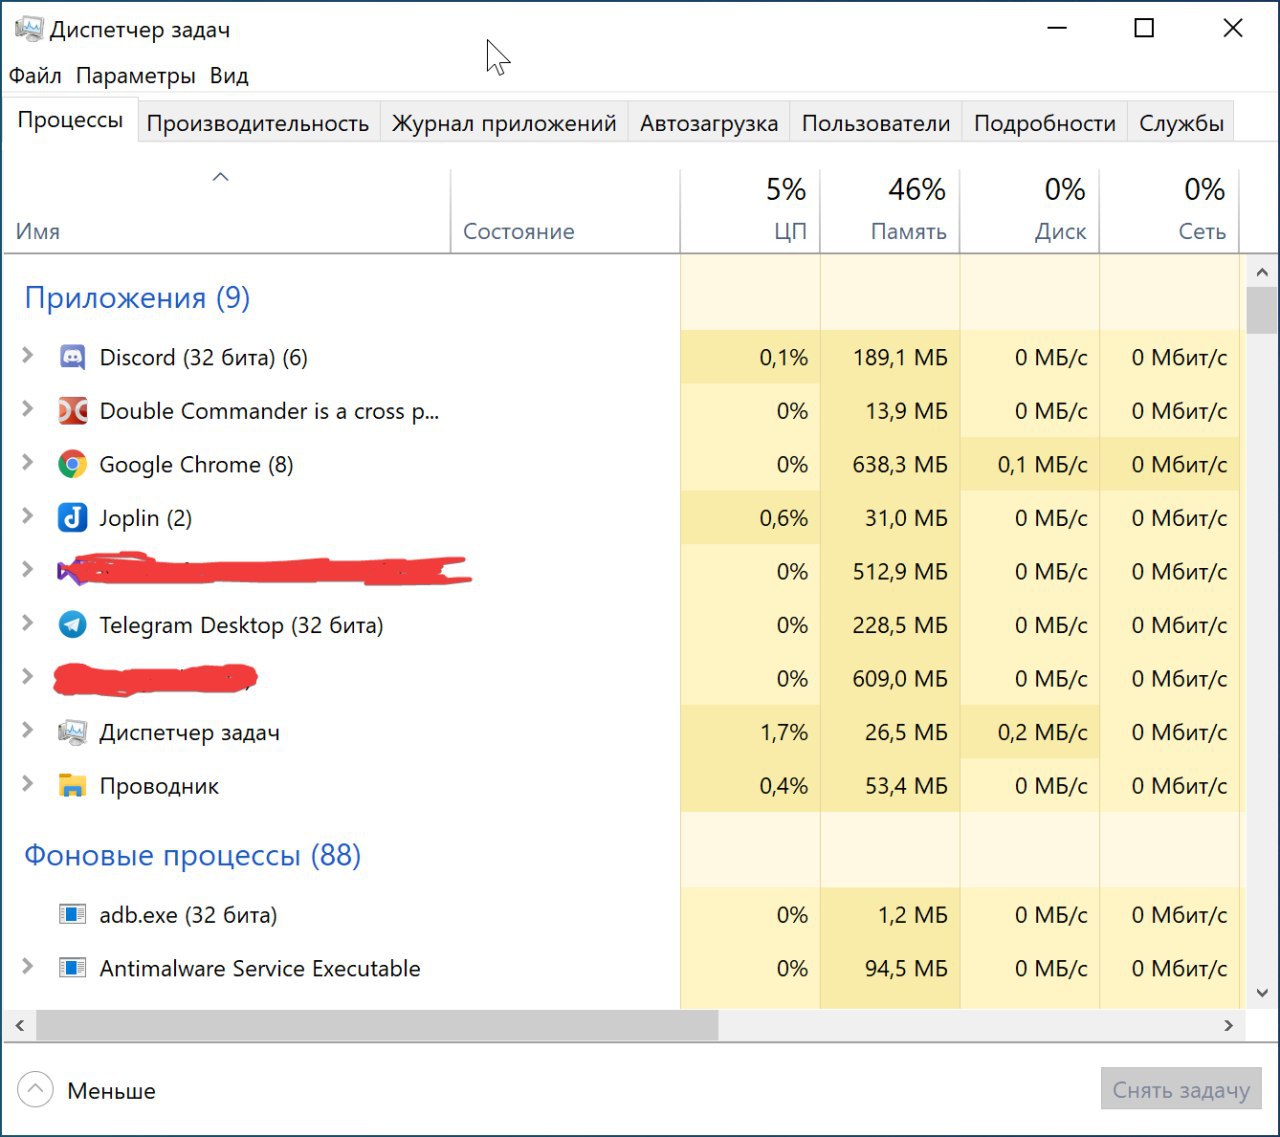Select the Фоновые процессы (88) group header
Screen dimensions: 1280x1137
[x=192, y=856]
